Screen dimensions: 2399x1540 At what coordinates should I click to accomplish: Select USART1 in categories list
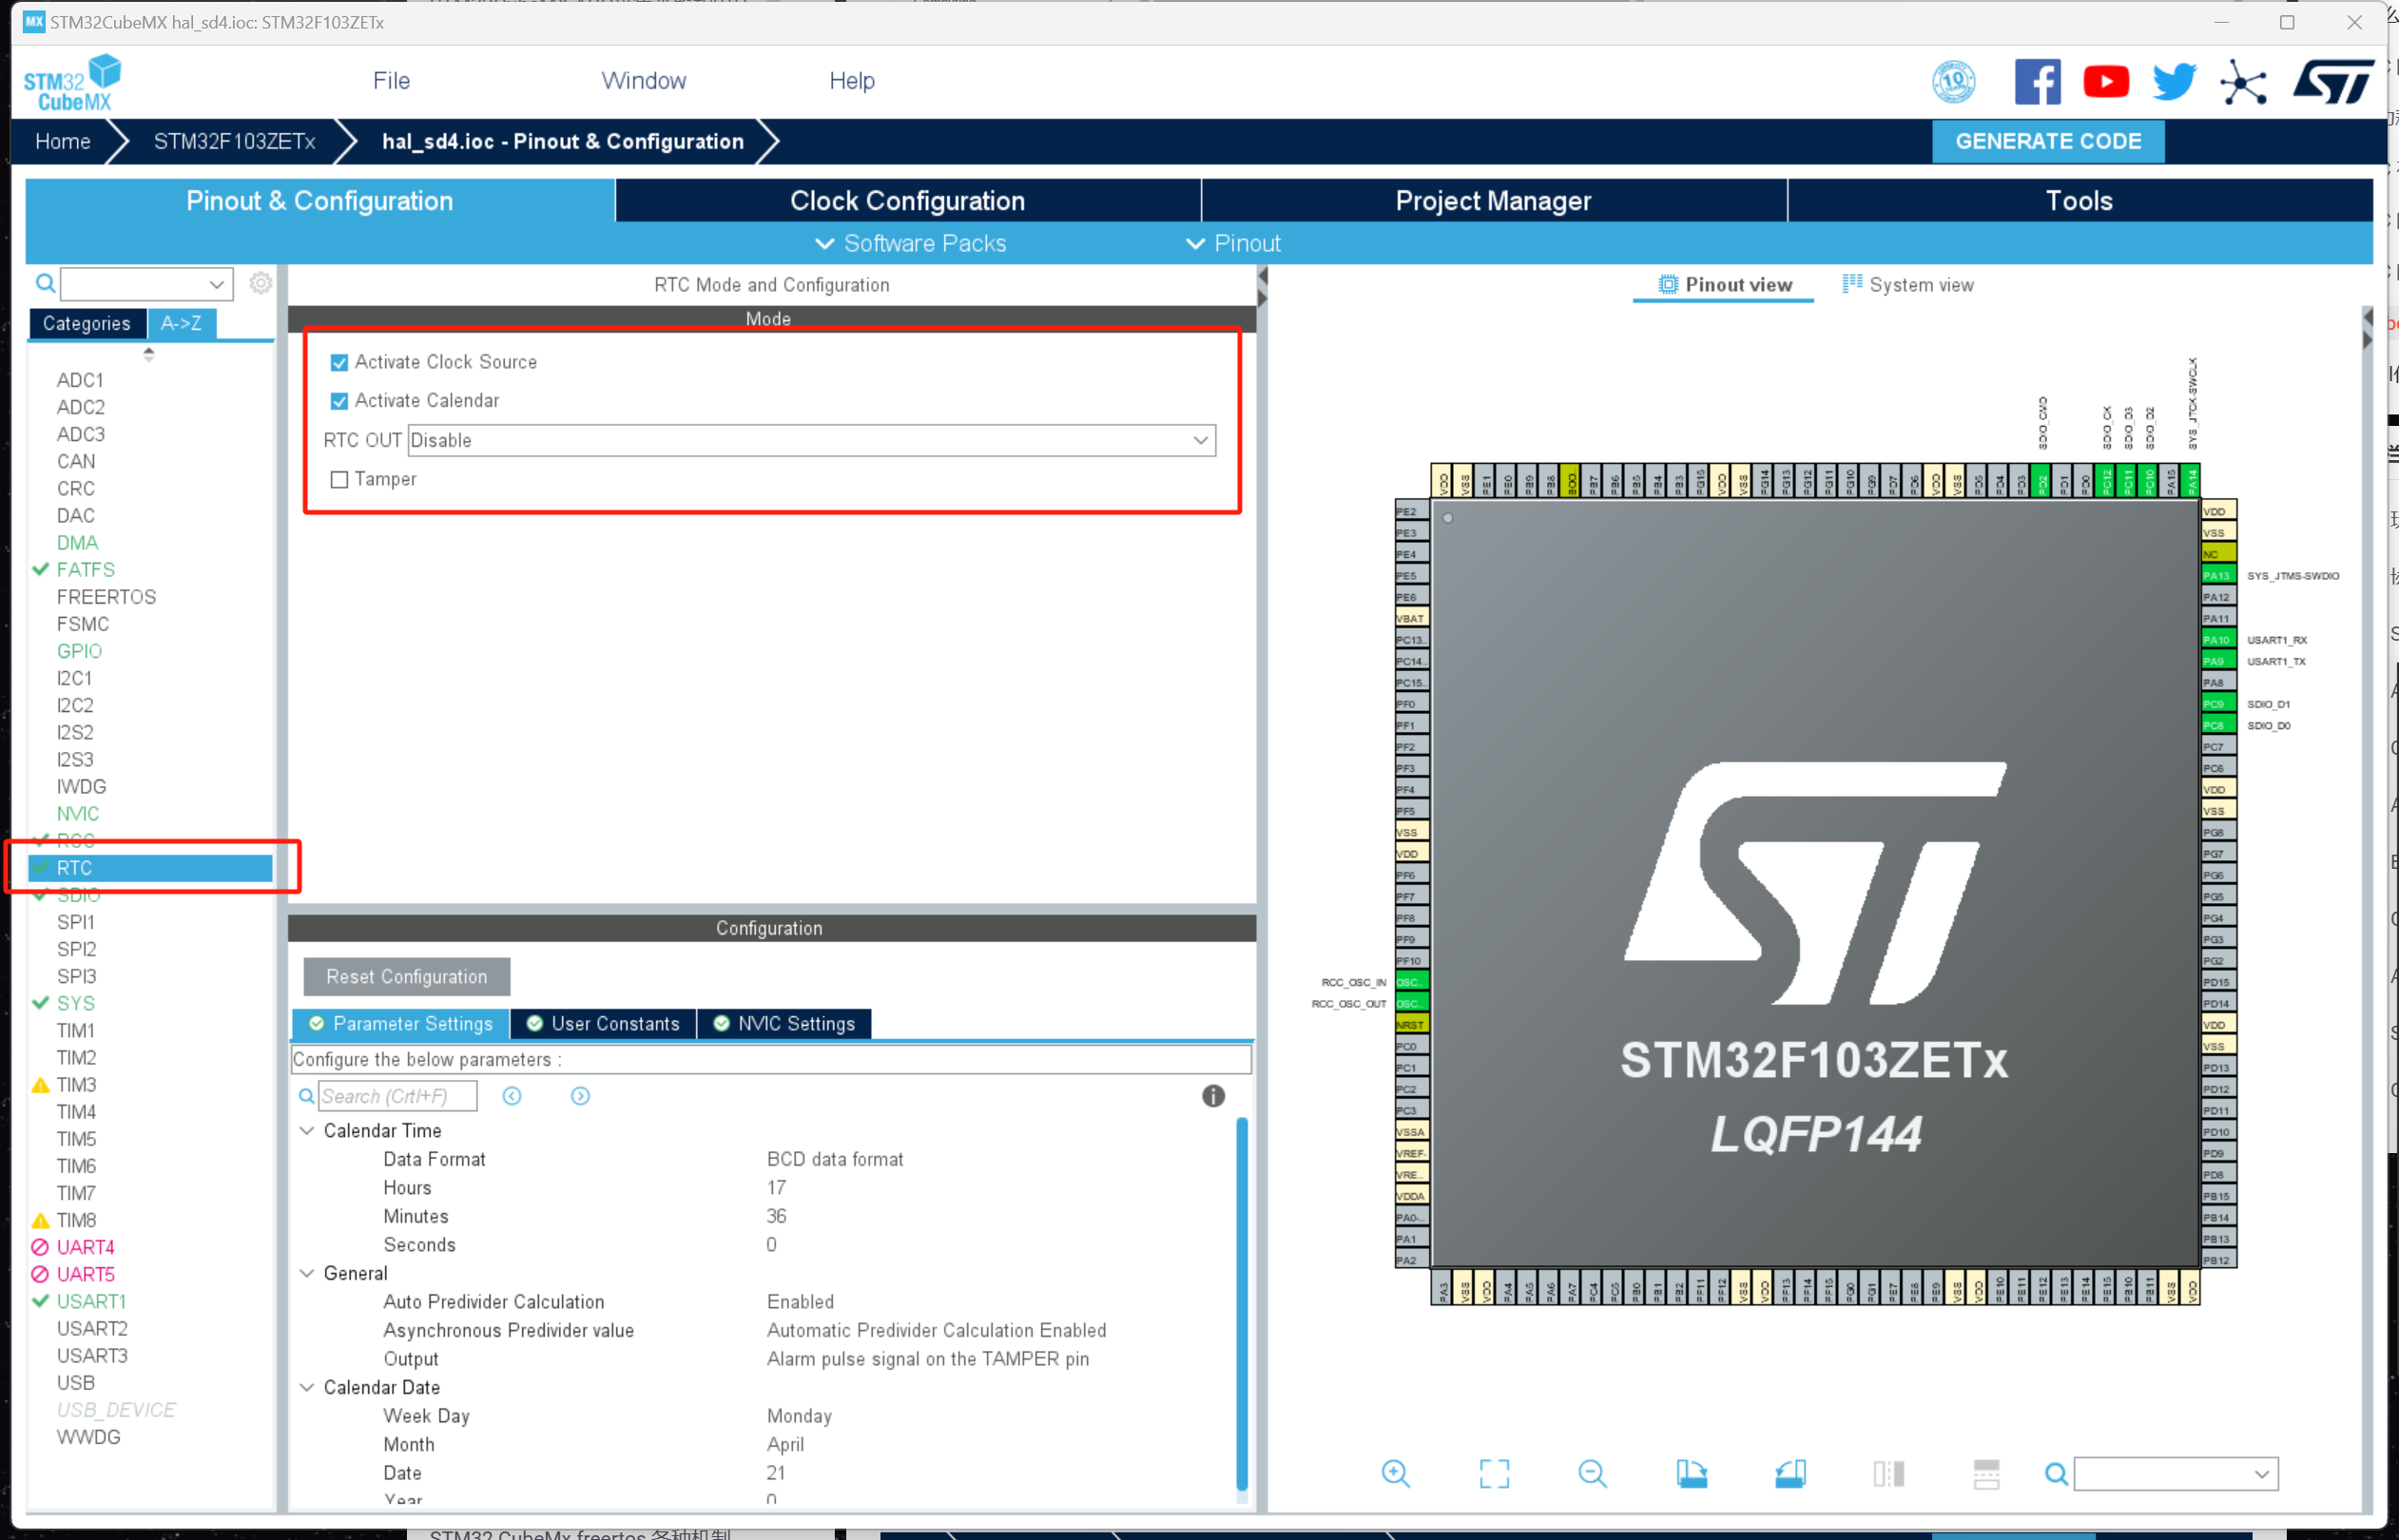pyautogui.click(x=91, y=1301)
